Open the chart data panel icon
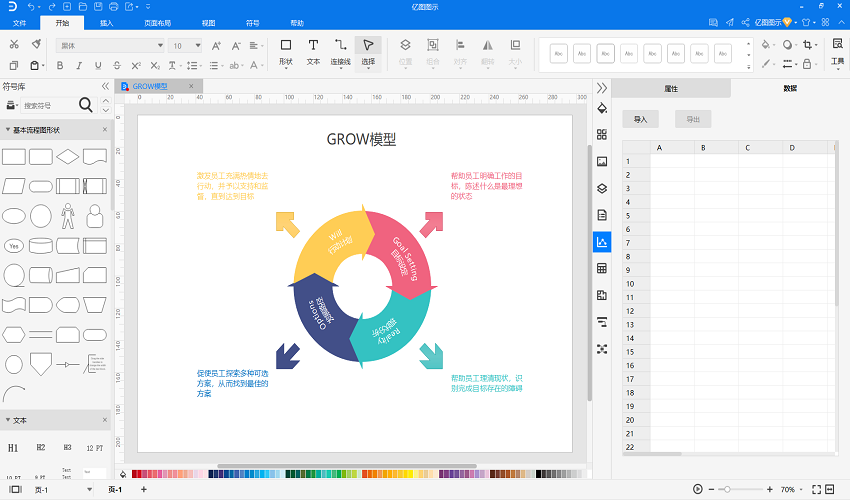Viewport: 850px width, 500px height. coord(602,242)
